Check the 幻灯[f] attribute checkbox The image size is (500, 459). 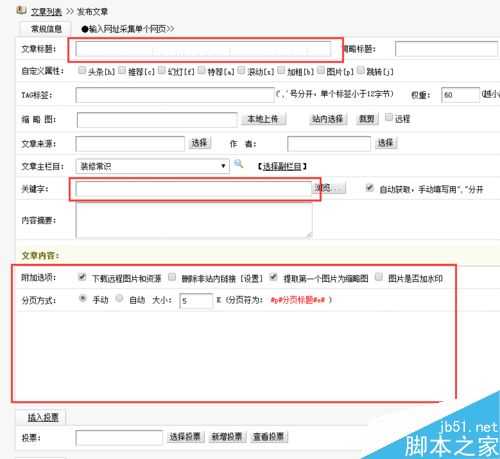162,70
